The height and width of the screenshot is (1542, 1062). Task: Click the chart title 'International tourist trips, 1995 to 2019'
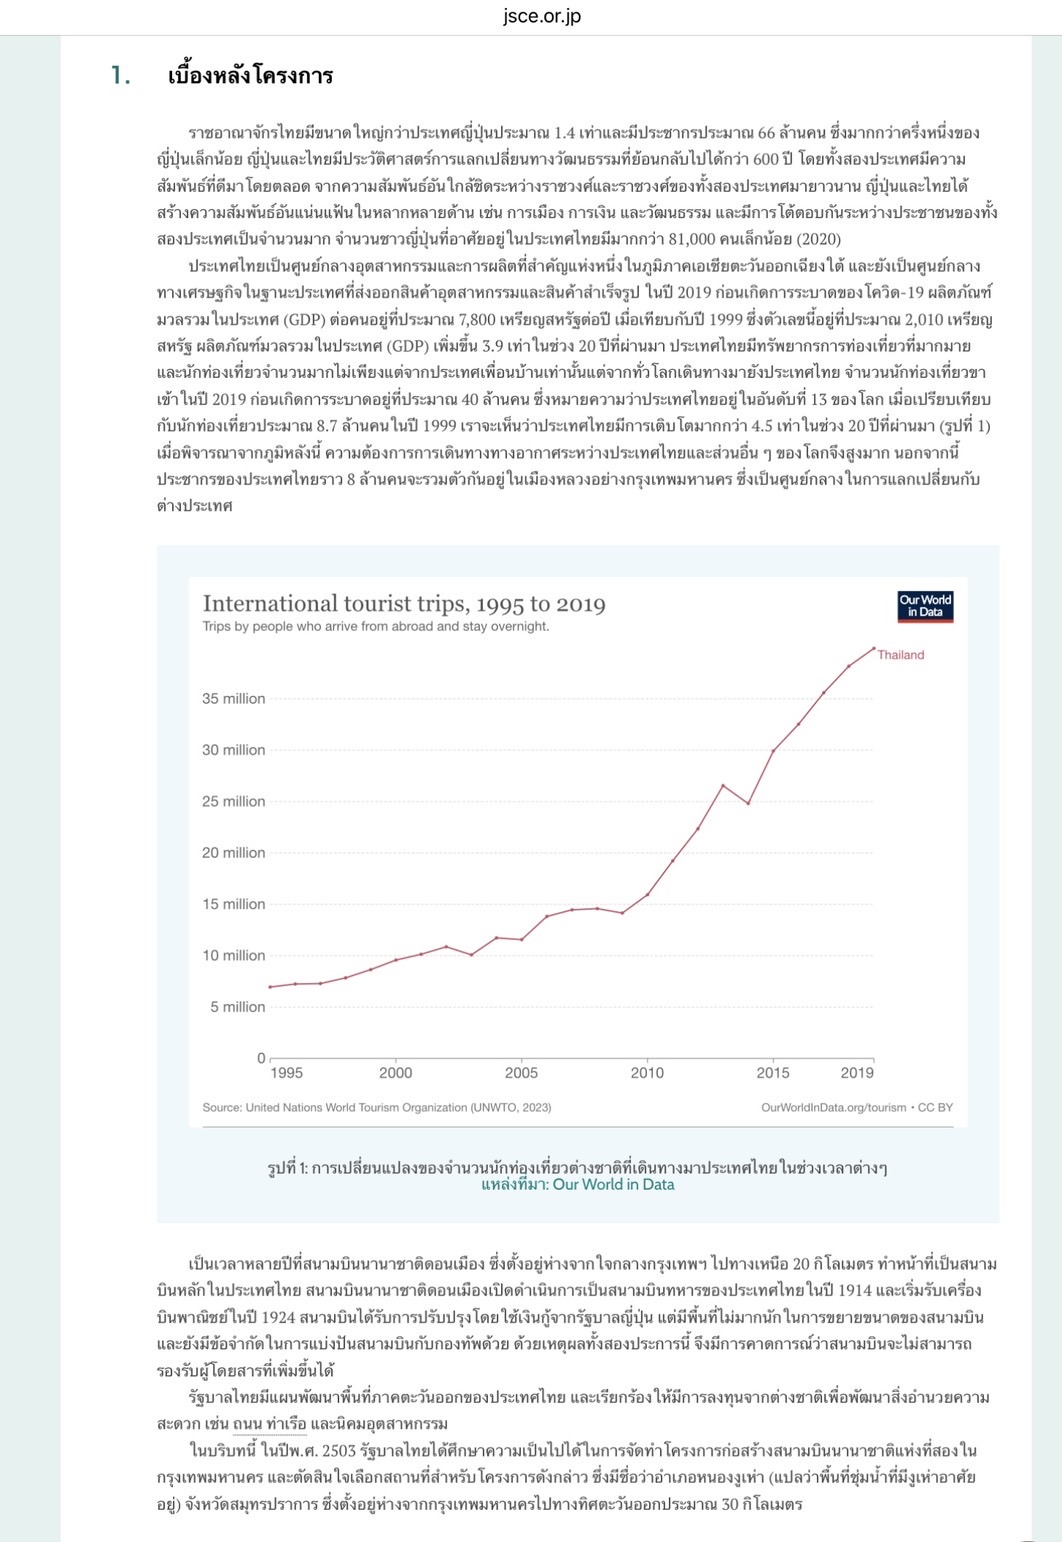pos(404,603)
